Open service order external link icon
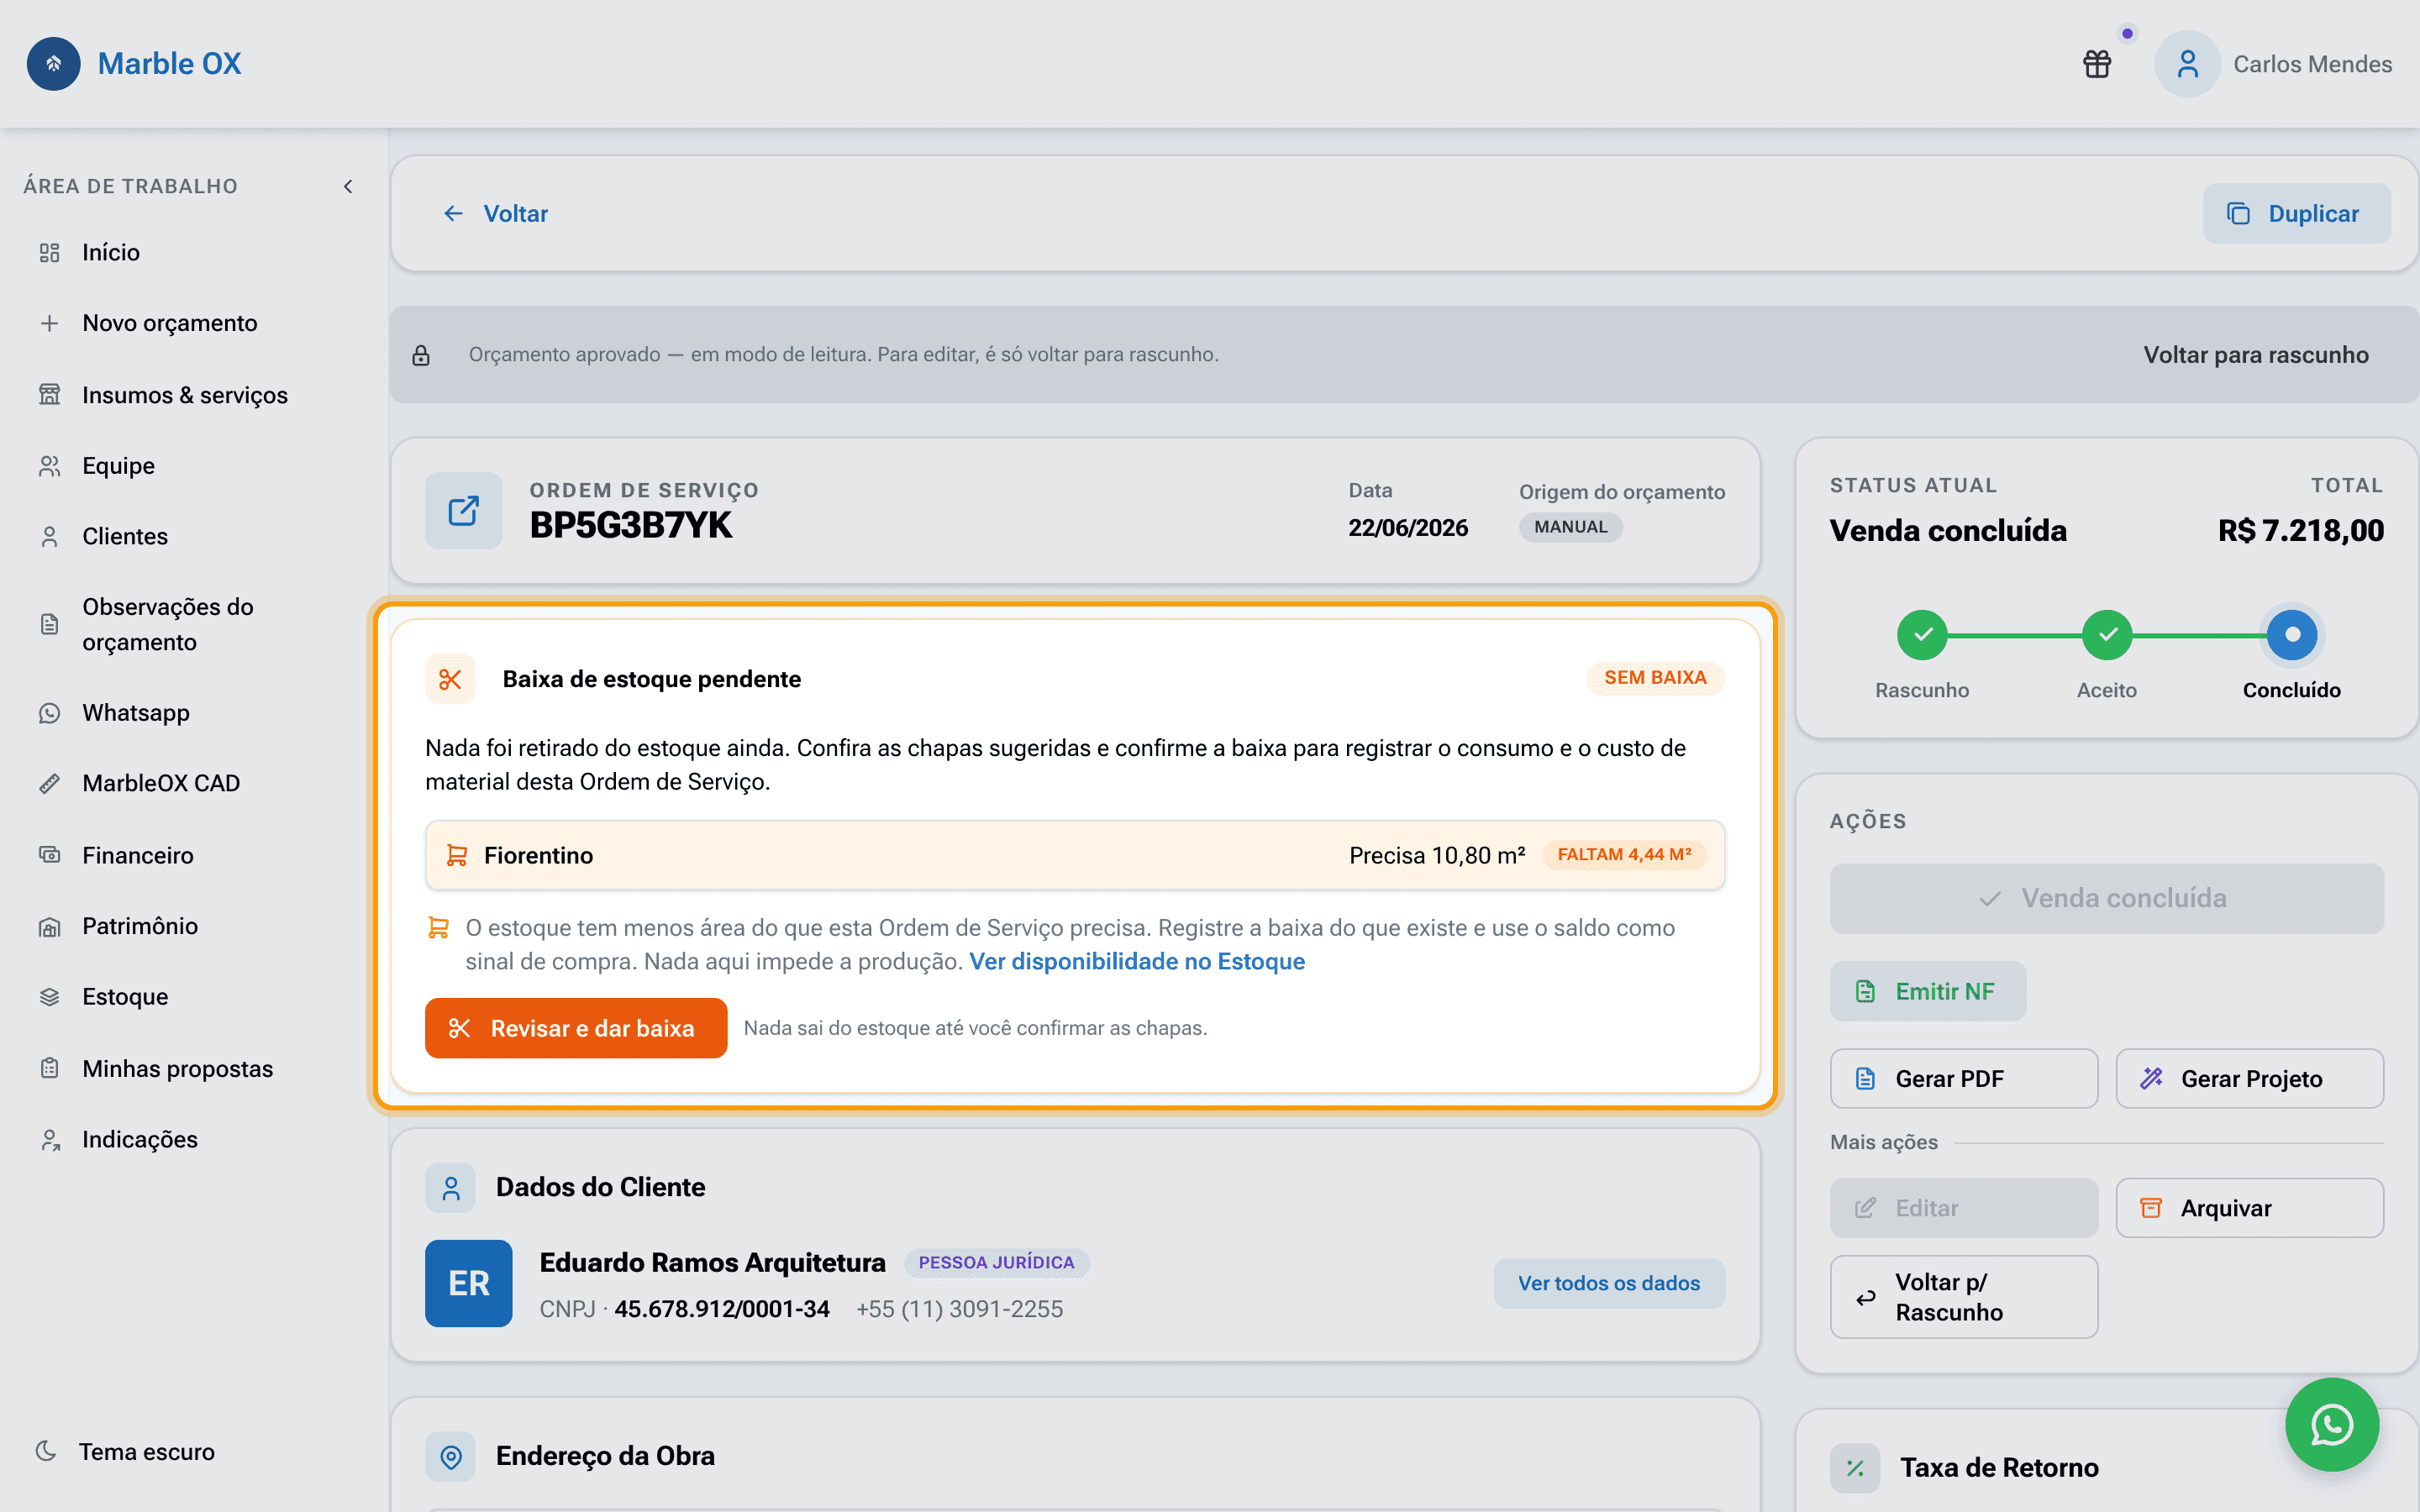Image resolution: width=2420 pixels, height=1512 pixels. point(463,511)
